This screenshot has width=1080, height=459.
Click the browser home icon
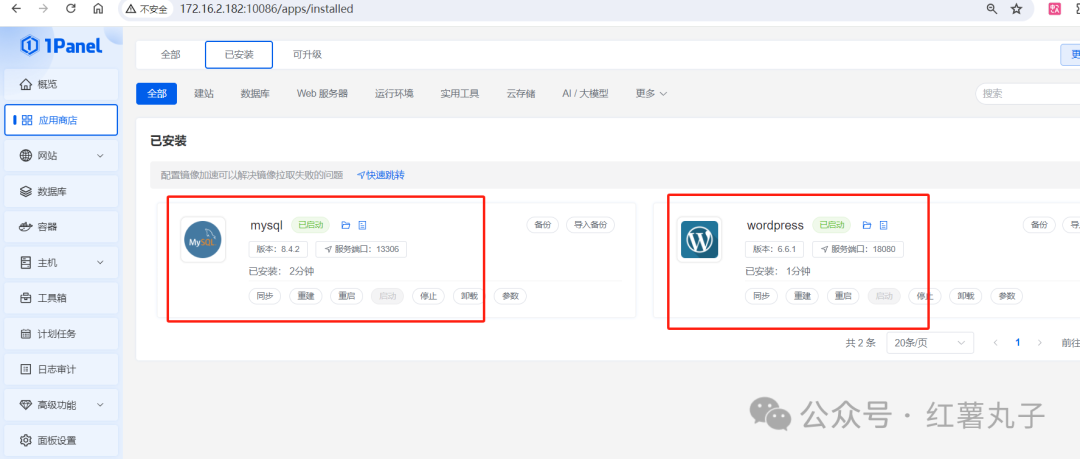pos(97,9)
